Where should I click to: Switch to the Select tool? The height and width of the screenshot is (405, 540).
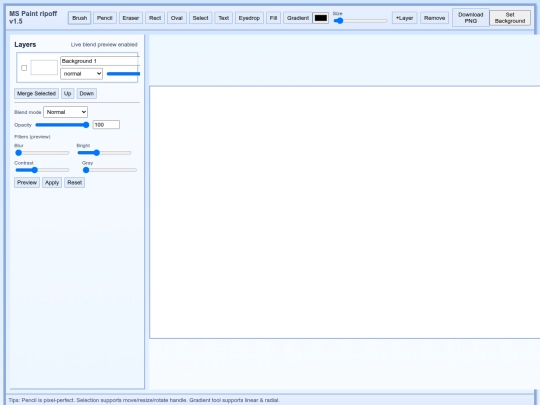pyautogui.click(x=200, y=18)
